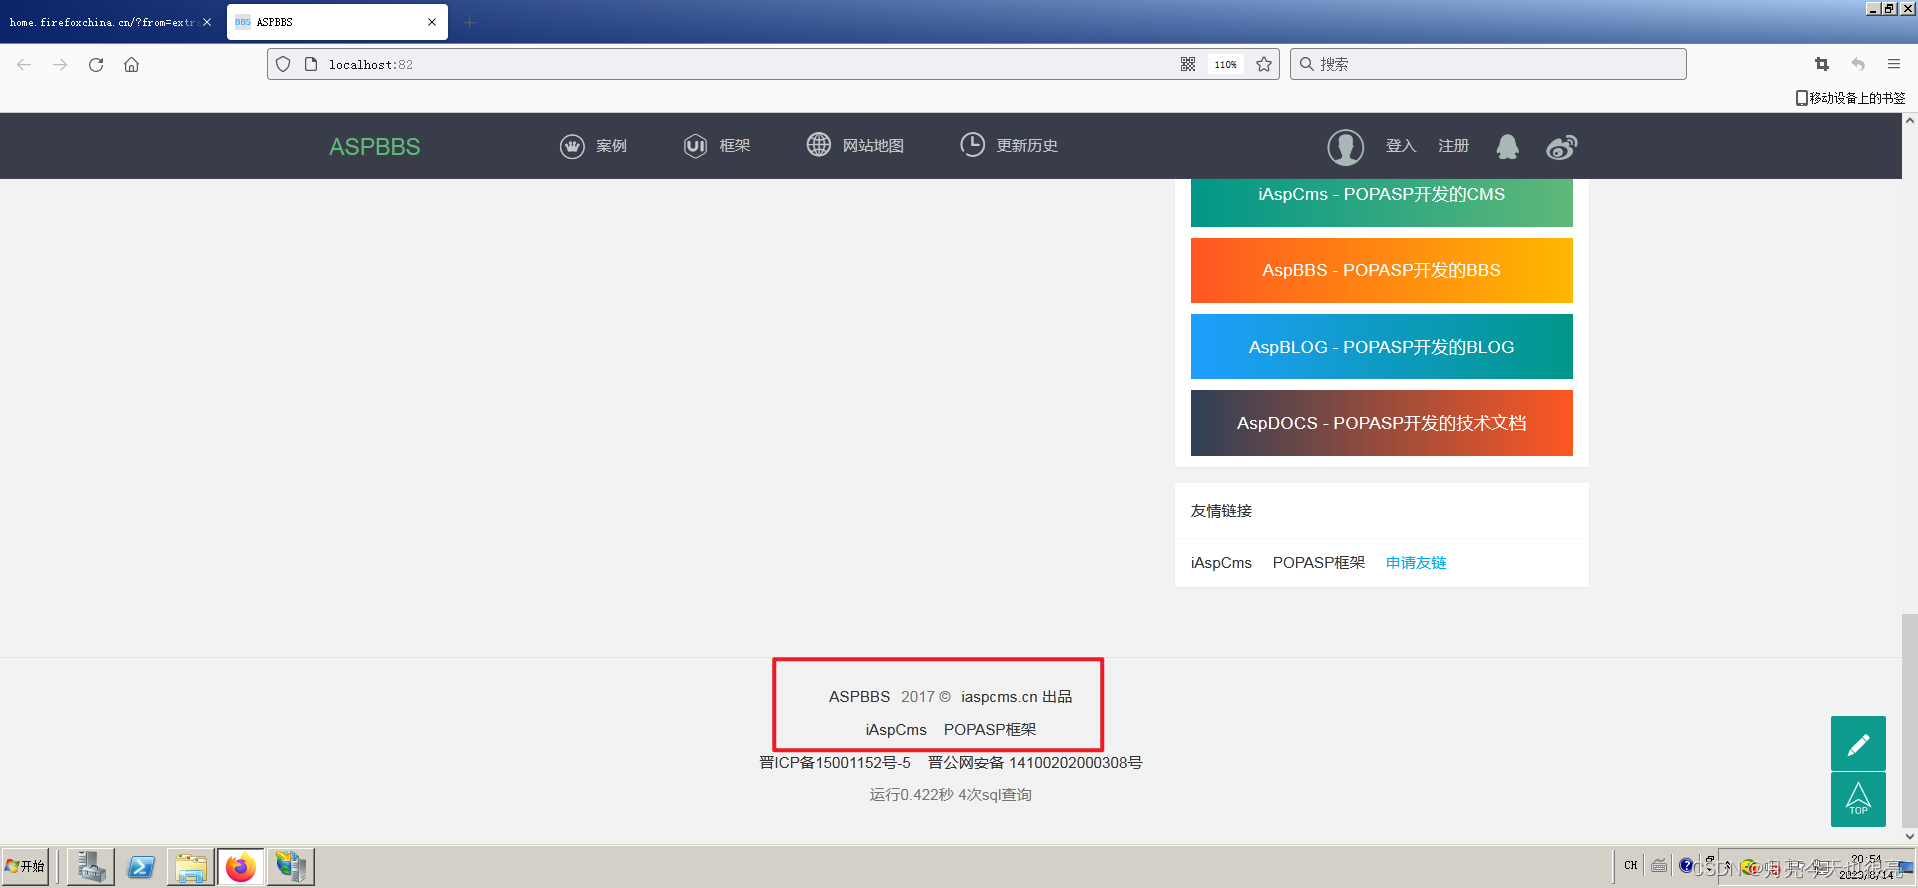
Task: Click the crown icon beside 案例
Action: (x=572, y=146)
